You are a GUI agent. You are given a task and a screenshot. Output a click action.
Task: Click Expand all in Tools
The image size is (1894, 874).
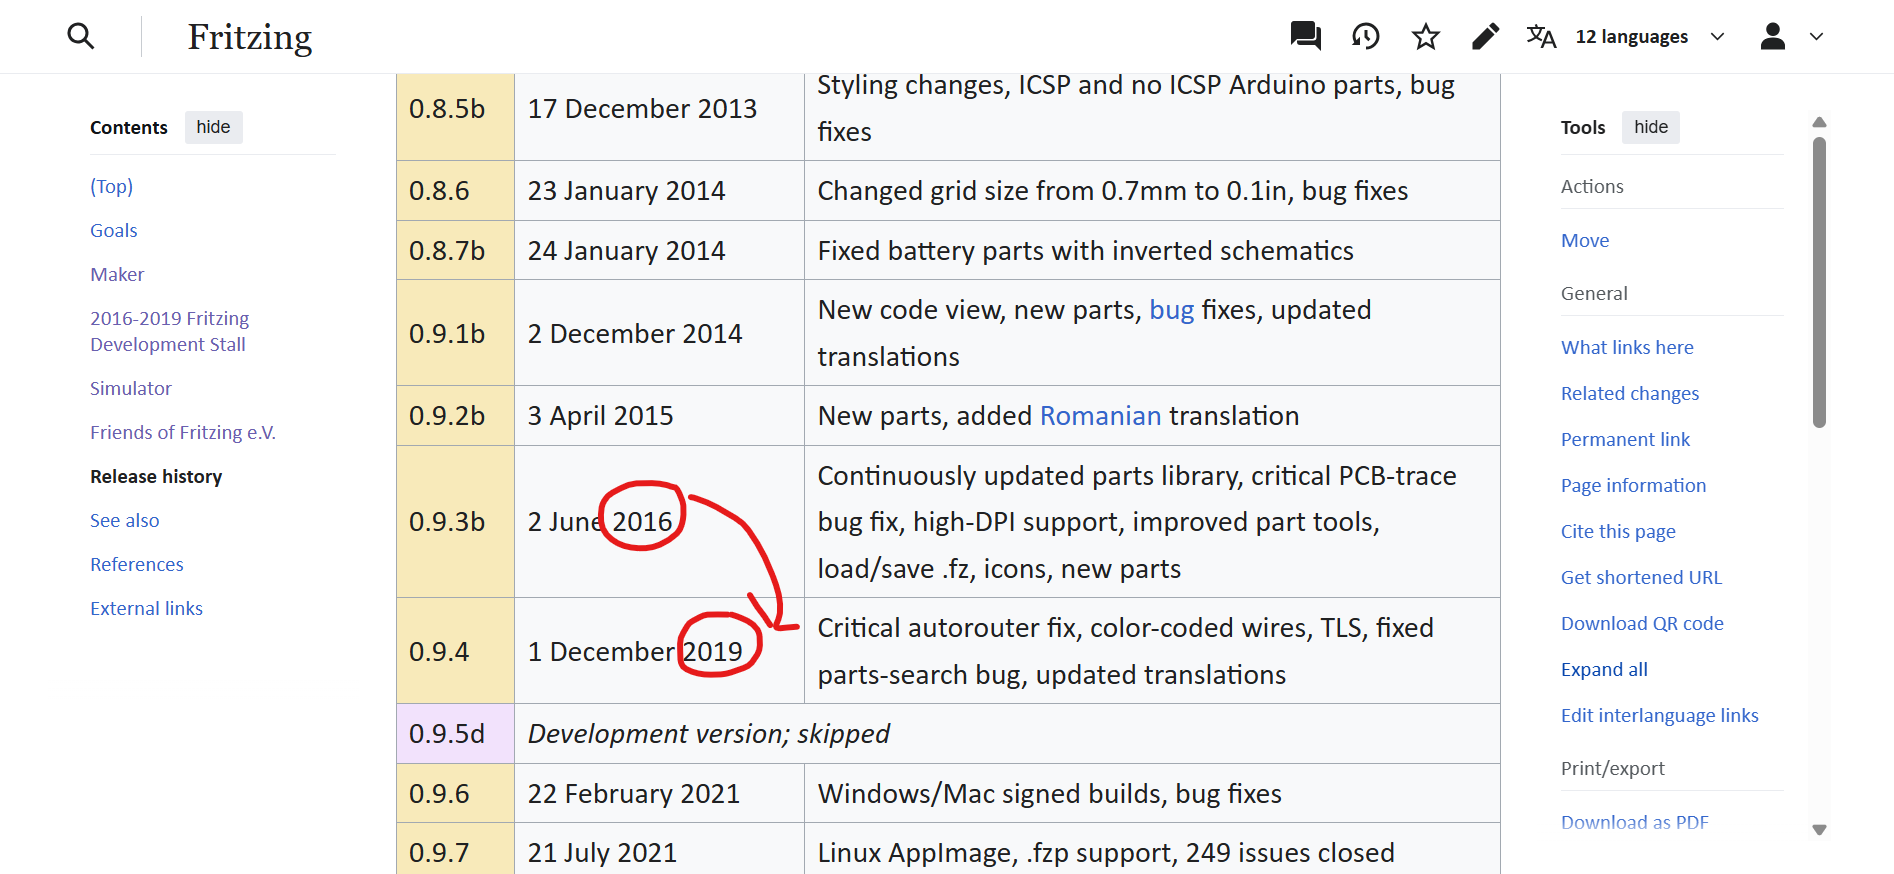coord(1604,670)
